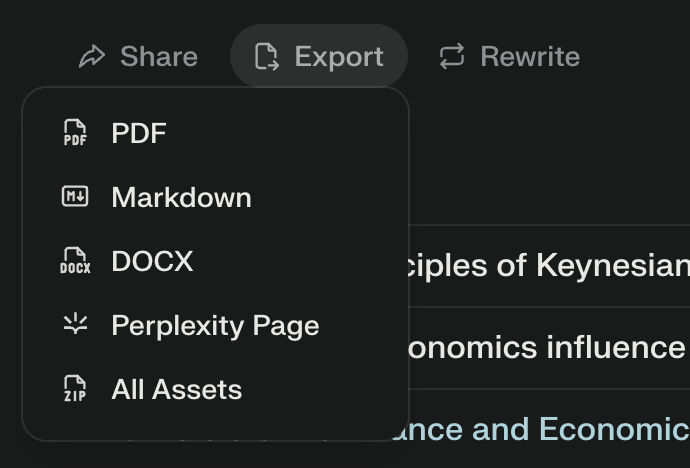The width and height of the screenshot is (690, 468).
Task: Download All Assets from the menu
Action: point(176,389)
